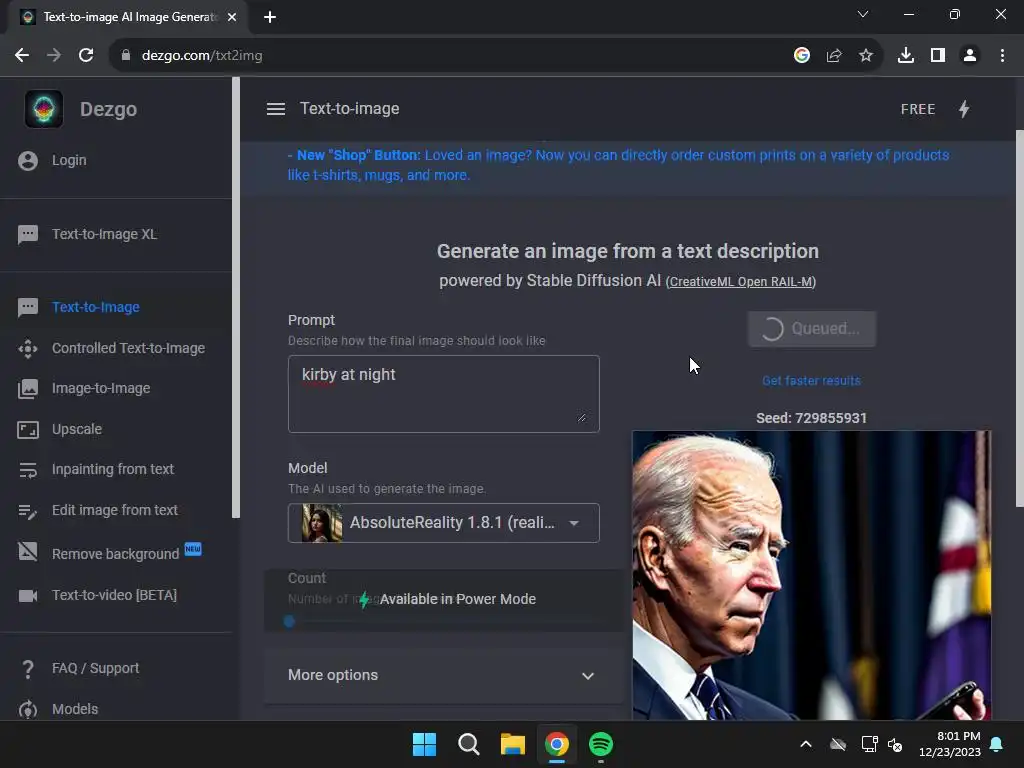This screenshot has height=768, width=1024.
Task: Click the page vertical scrollbar
Action: tap(1019, 319)
